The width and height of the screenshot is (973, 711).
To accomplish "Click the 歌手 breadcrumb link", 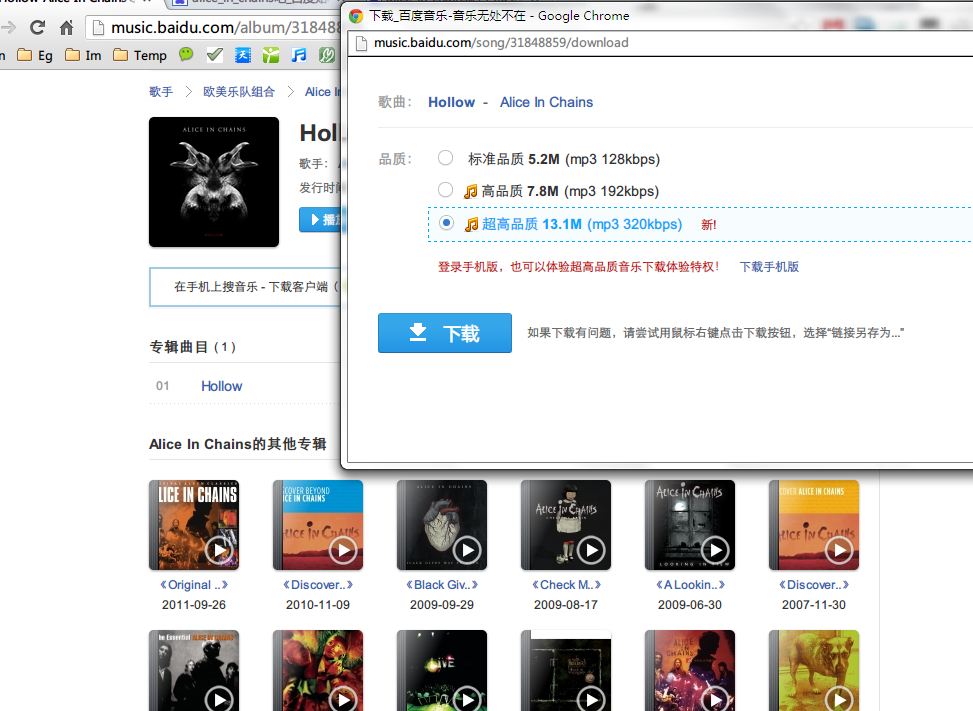I will [x=161, y=92].
